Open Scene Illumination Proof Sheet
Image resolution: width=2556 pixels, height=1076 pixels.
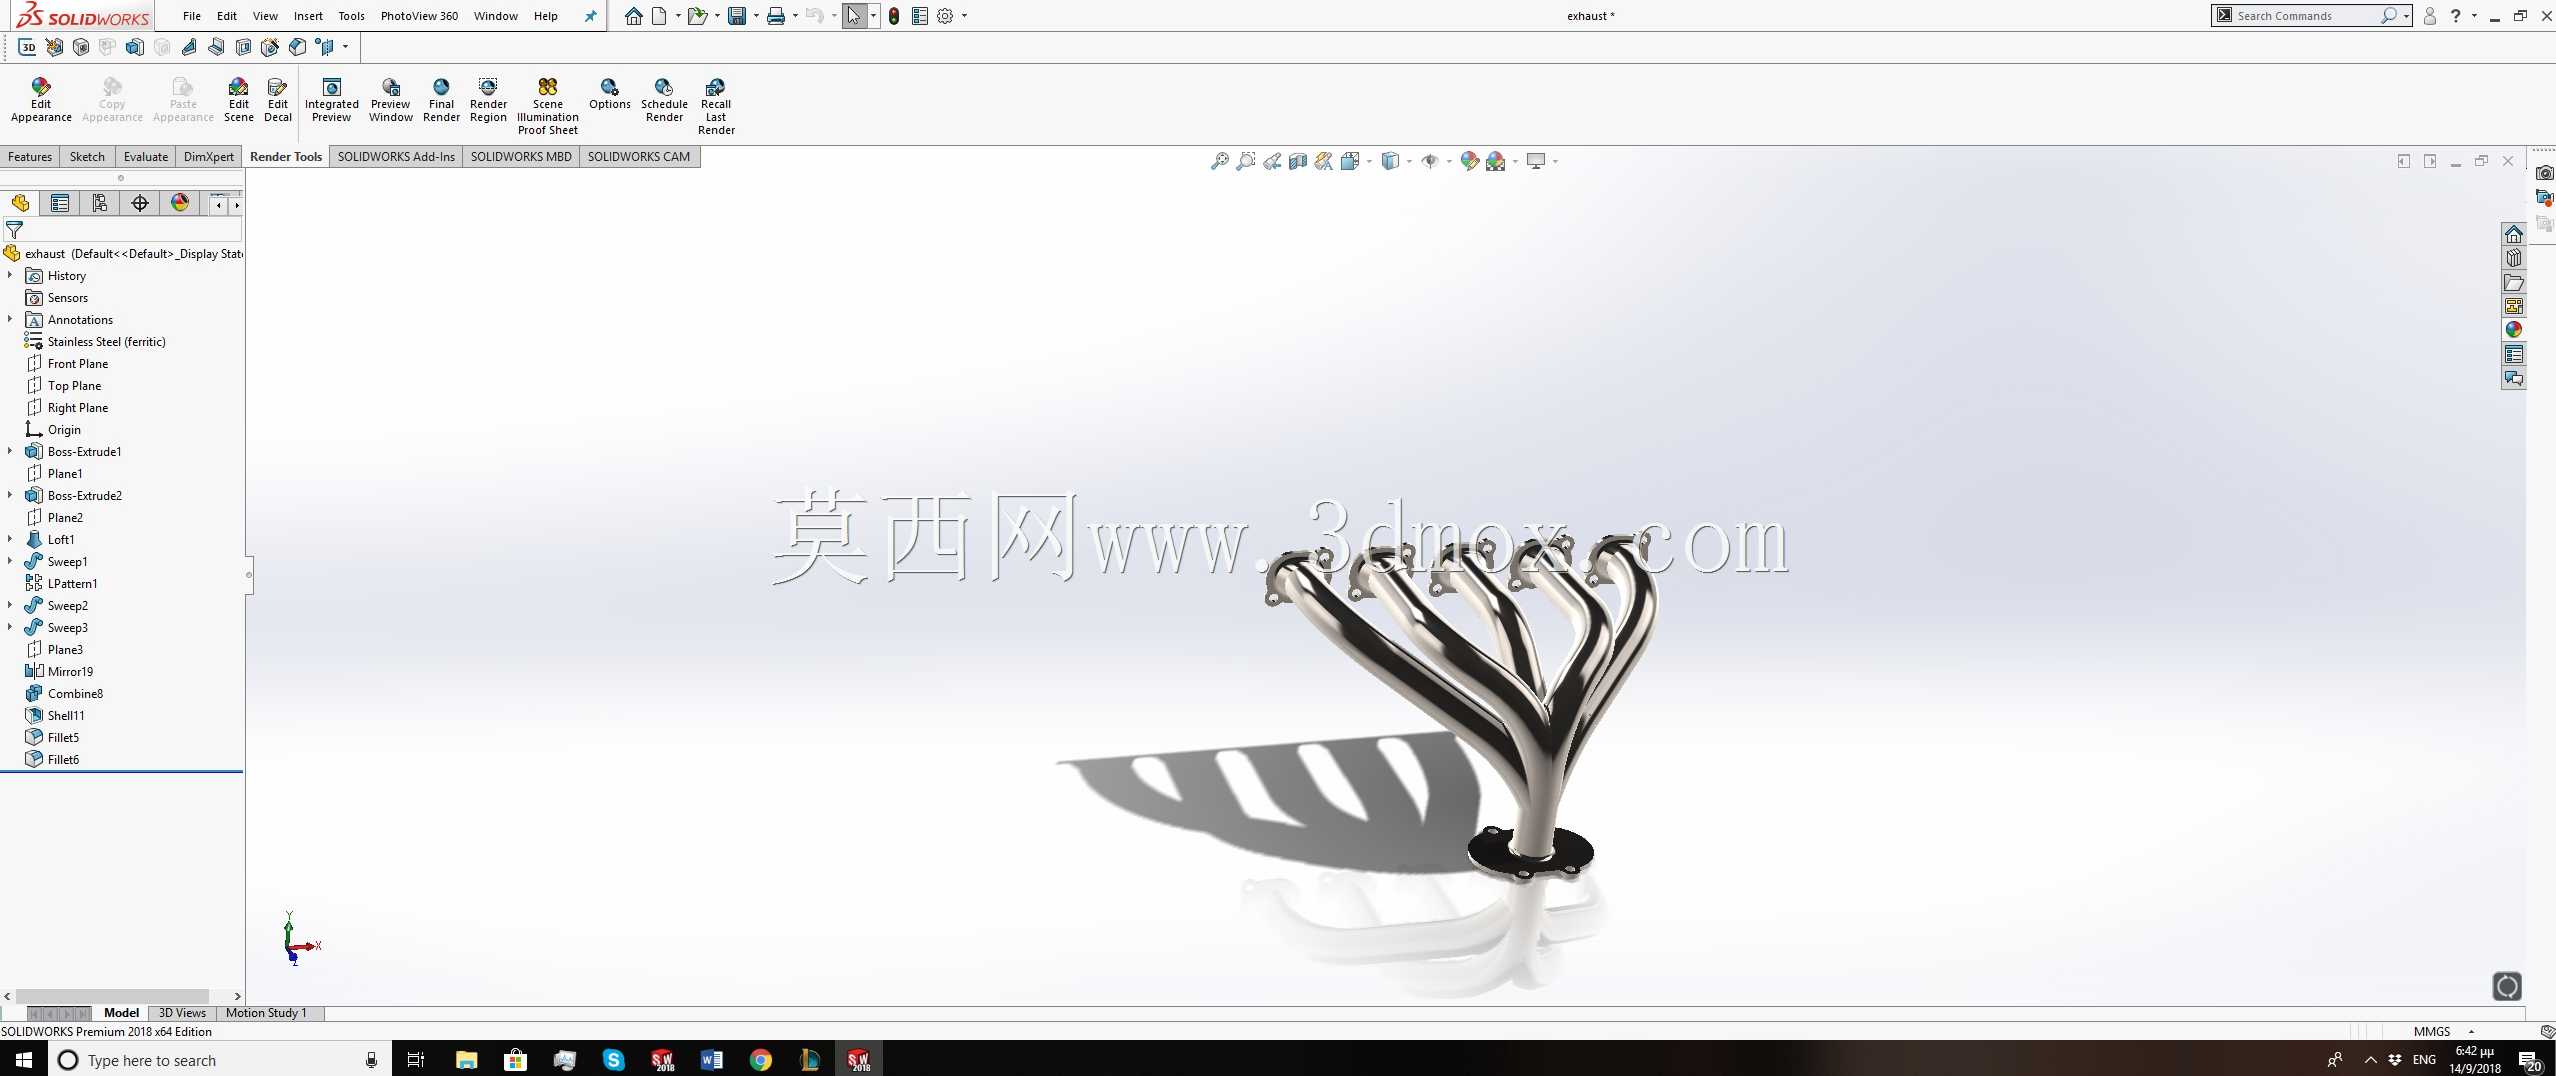click(547, 106)
